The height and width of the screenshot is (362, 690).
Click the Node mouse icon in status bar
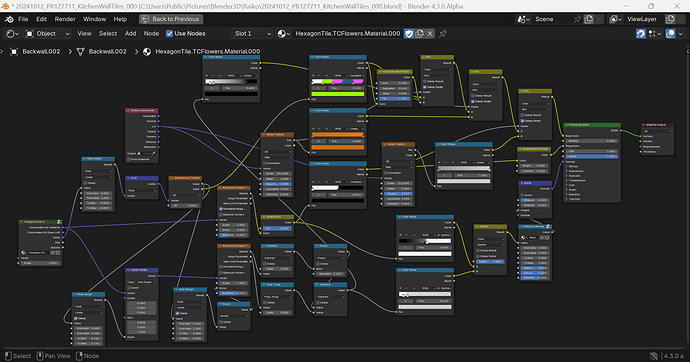click(79, 356)
